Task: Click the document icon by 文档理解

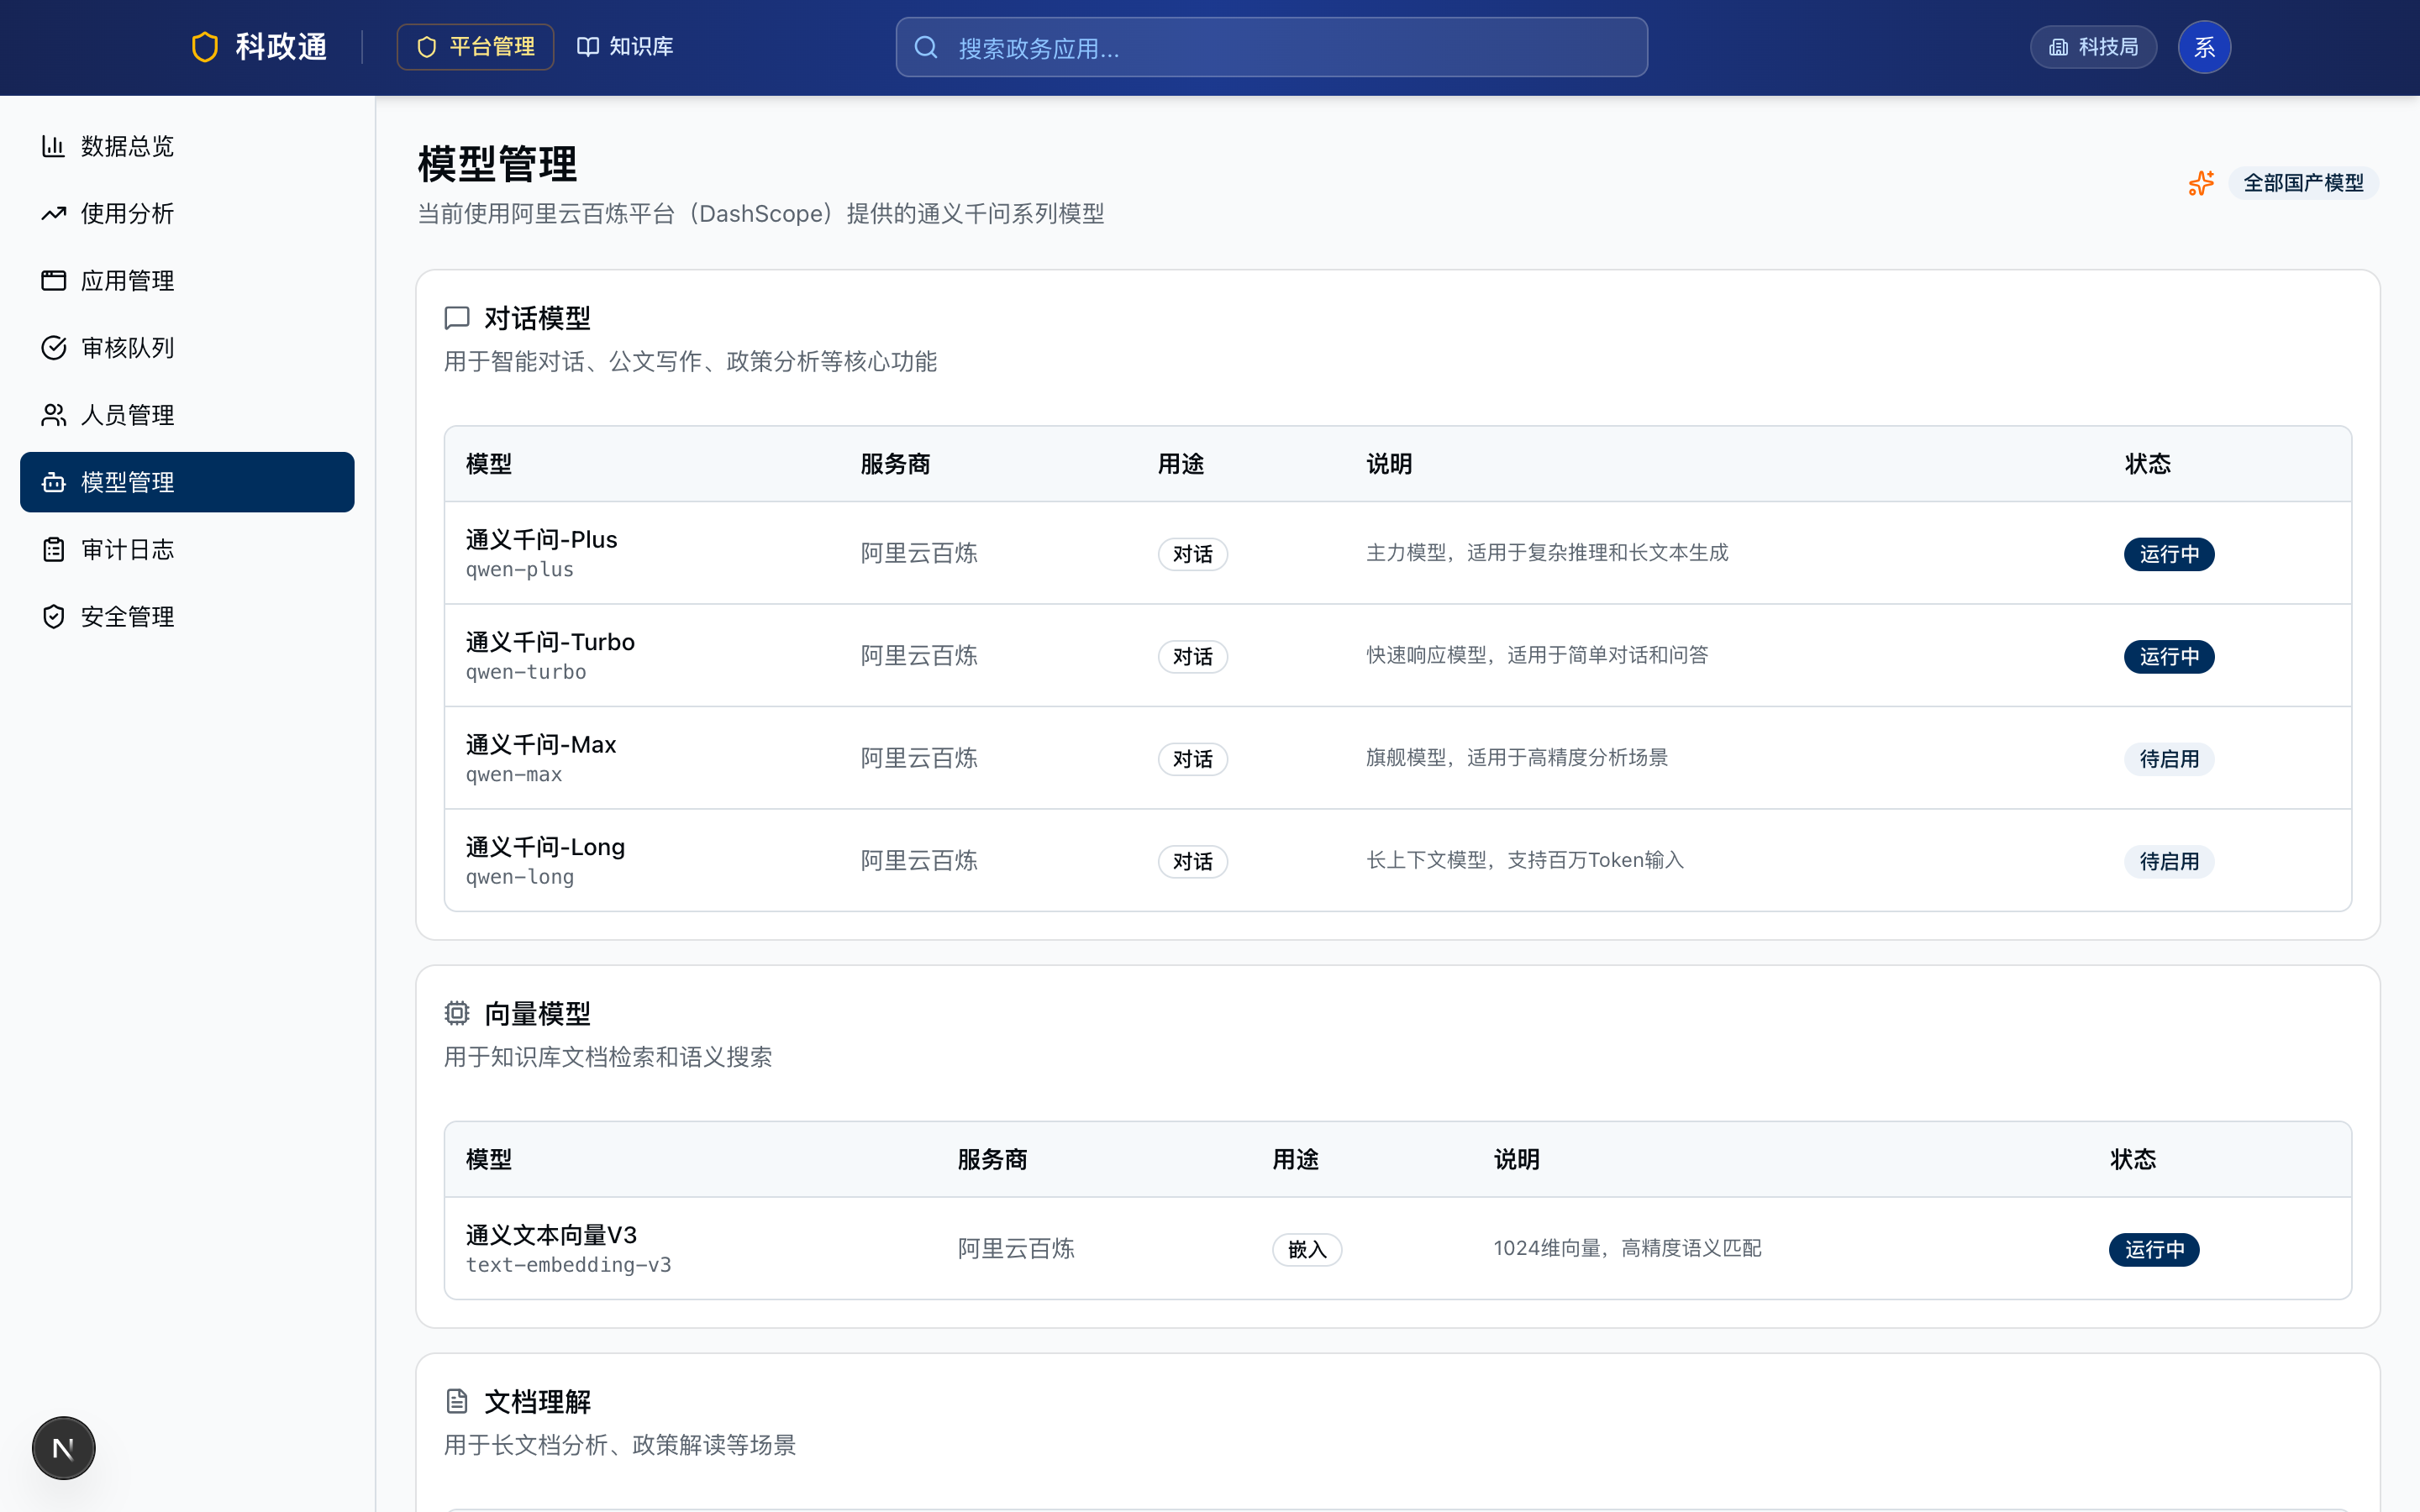Action: (x=457, y=1401)
